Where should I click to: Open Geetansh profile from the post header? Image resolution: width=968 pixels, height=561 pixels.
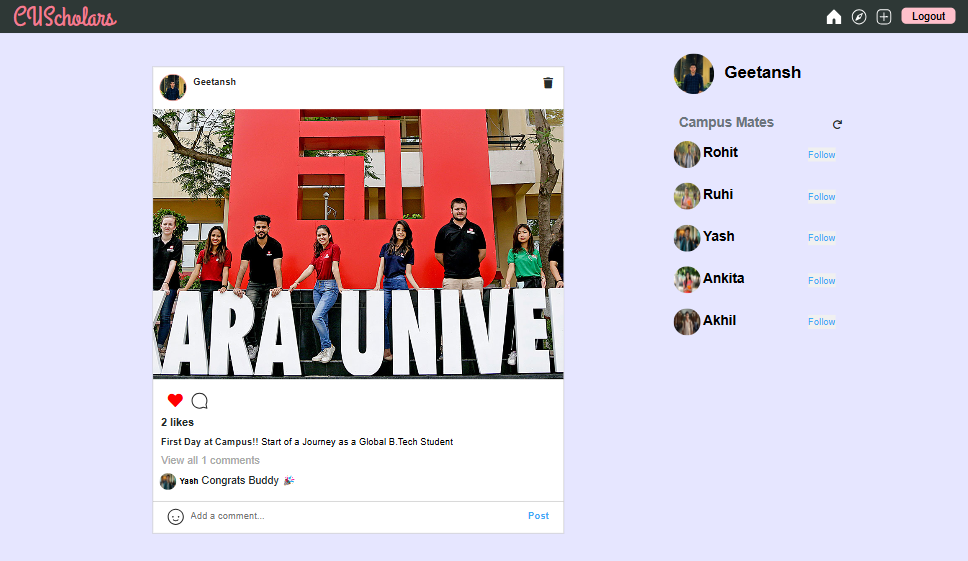(214, 82)
